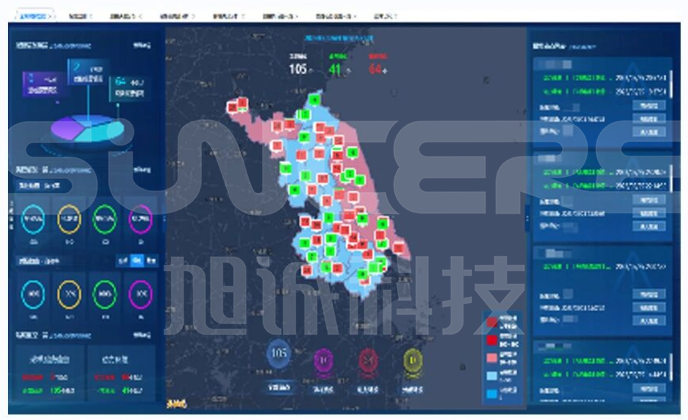Select the left segment of period toggle
688x420 pixels.
[x=123, y=261]
